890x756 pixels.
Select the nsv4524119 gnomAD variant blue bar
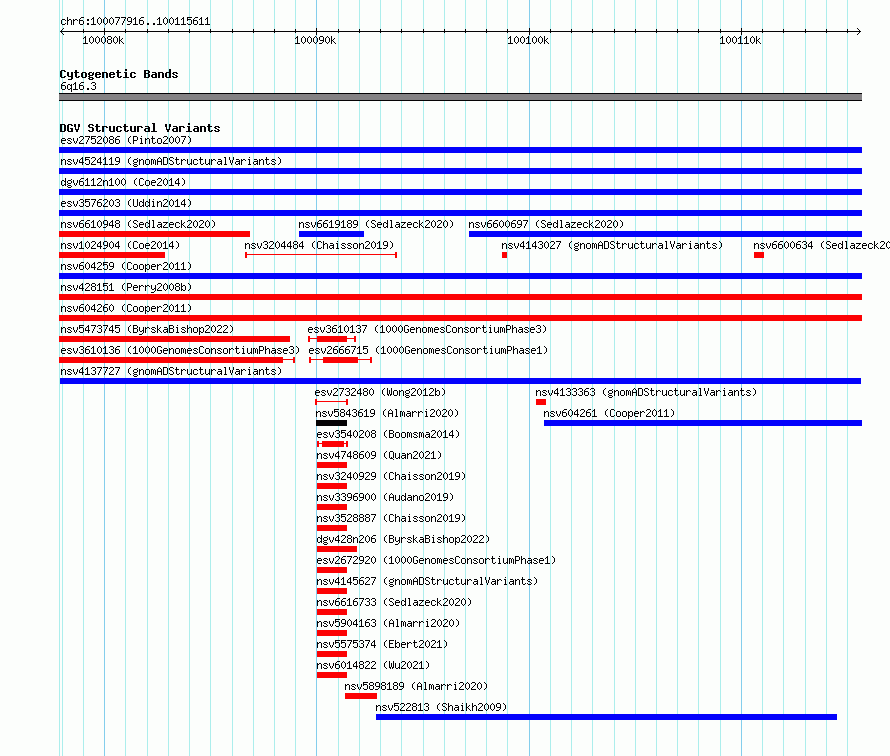click(460, 171)
